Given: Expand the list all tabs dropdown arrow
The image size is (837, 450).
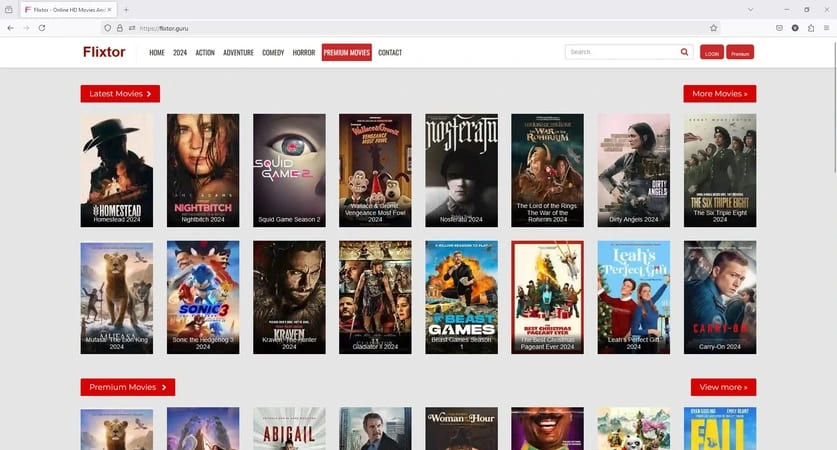Looking at the screenshot, I should pos(751,9).
